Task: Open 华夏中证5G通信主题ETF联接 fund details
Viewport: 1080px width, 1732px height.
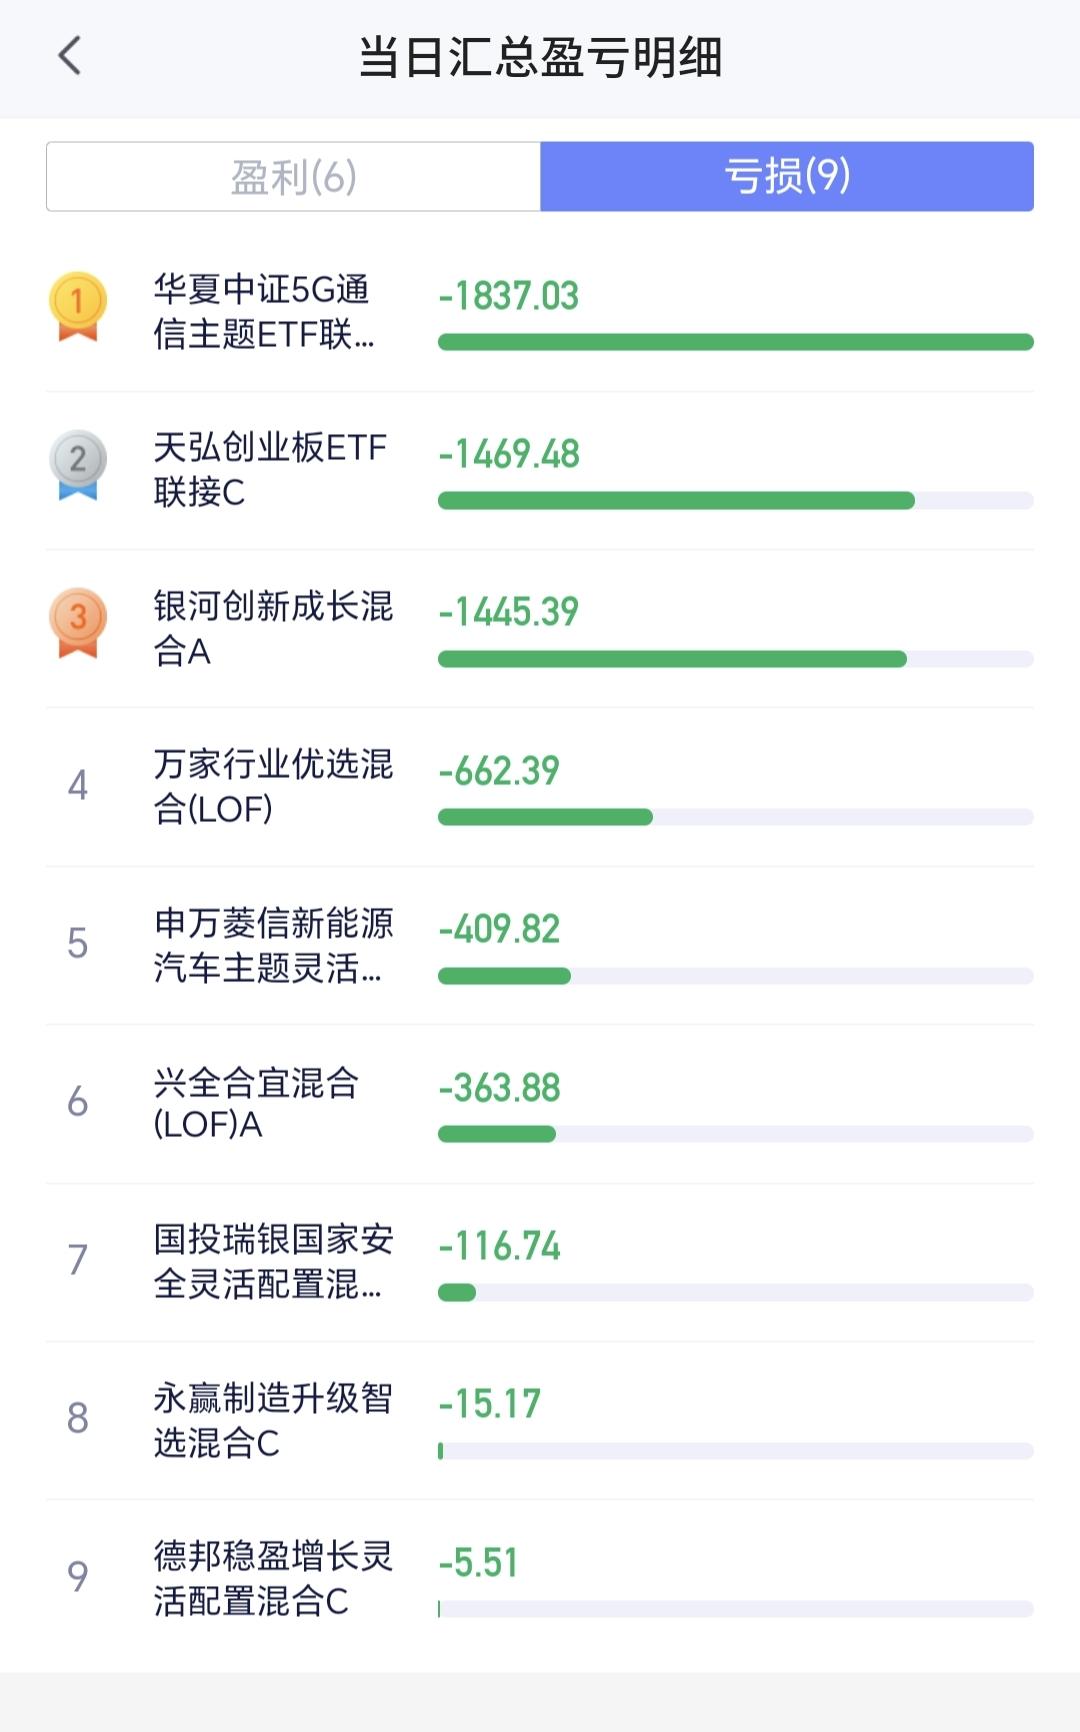Action: coord(264,312)
